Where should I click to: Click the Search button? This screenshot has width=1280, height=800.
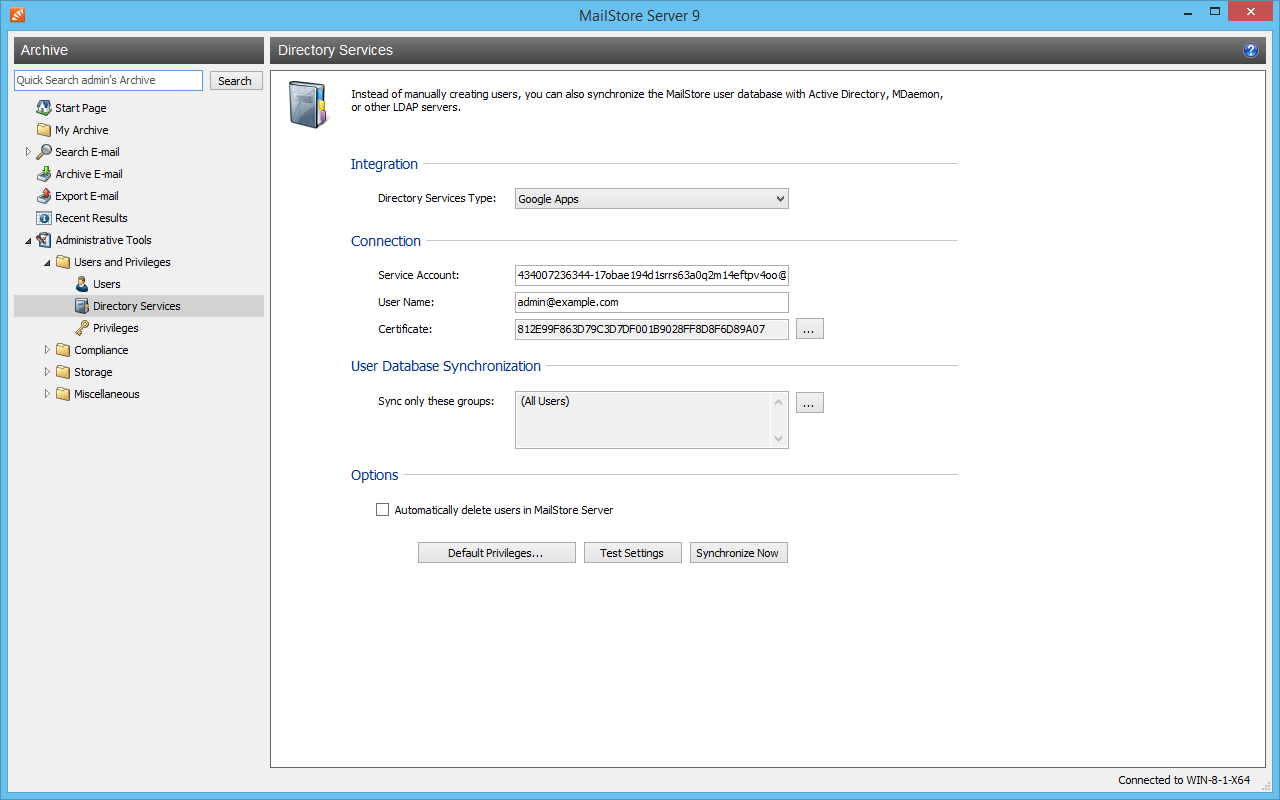(x=235, y=81)
